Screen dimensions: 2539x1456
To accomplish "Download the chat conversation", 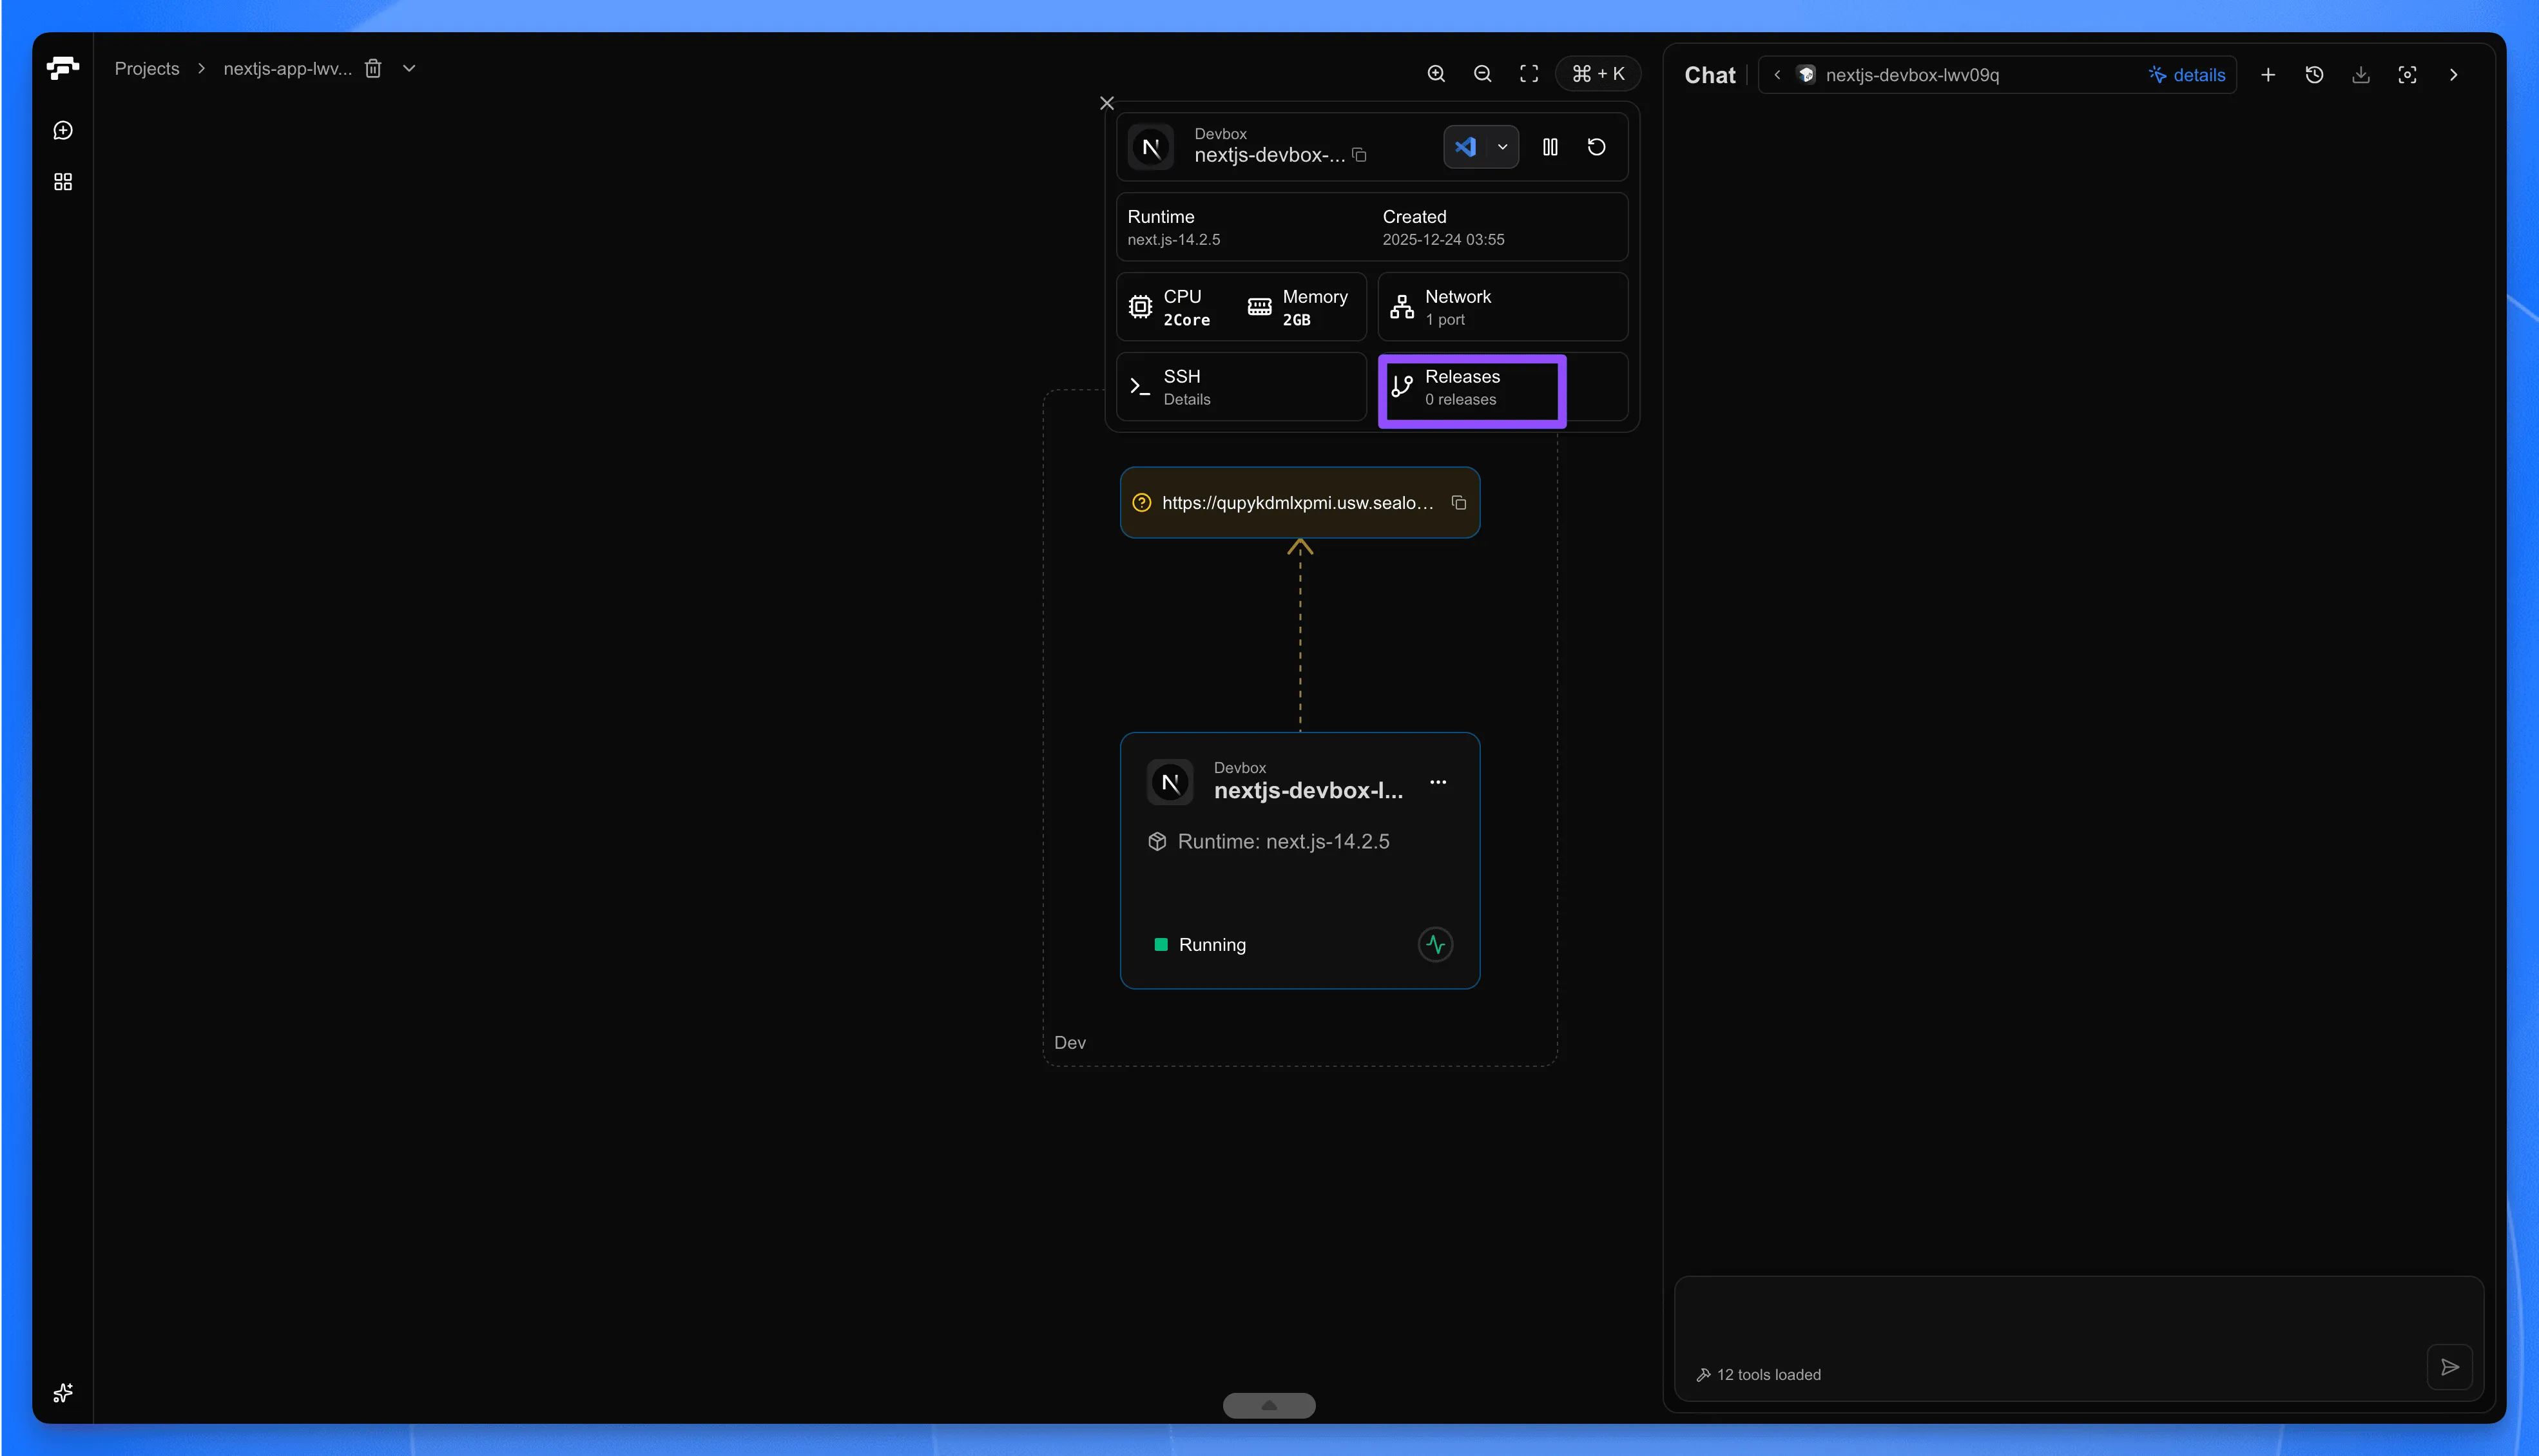I will (2361, 75).
